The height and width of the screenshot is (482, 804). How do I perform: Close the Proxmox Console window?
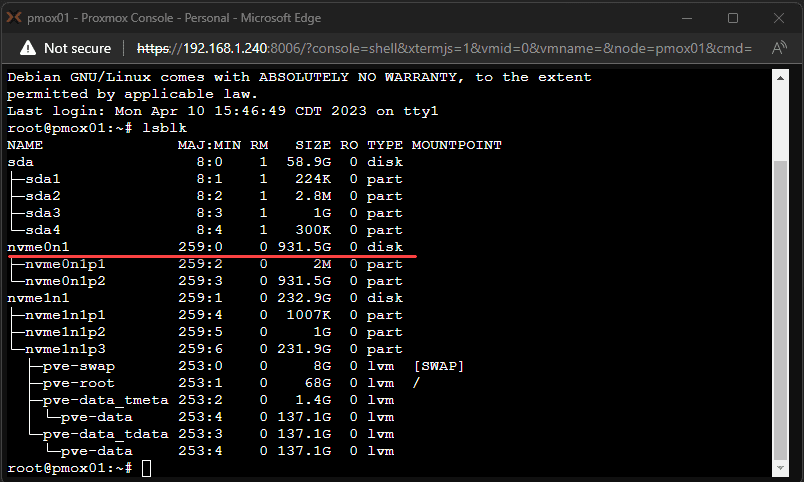coord(778,18)
